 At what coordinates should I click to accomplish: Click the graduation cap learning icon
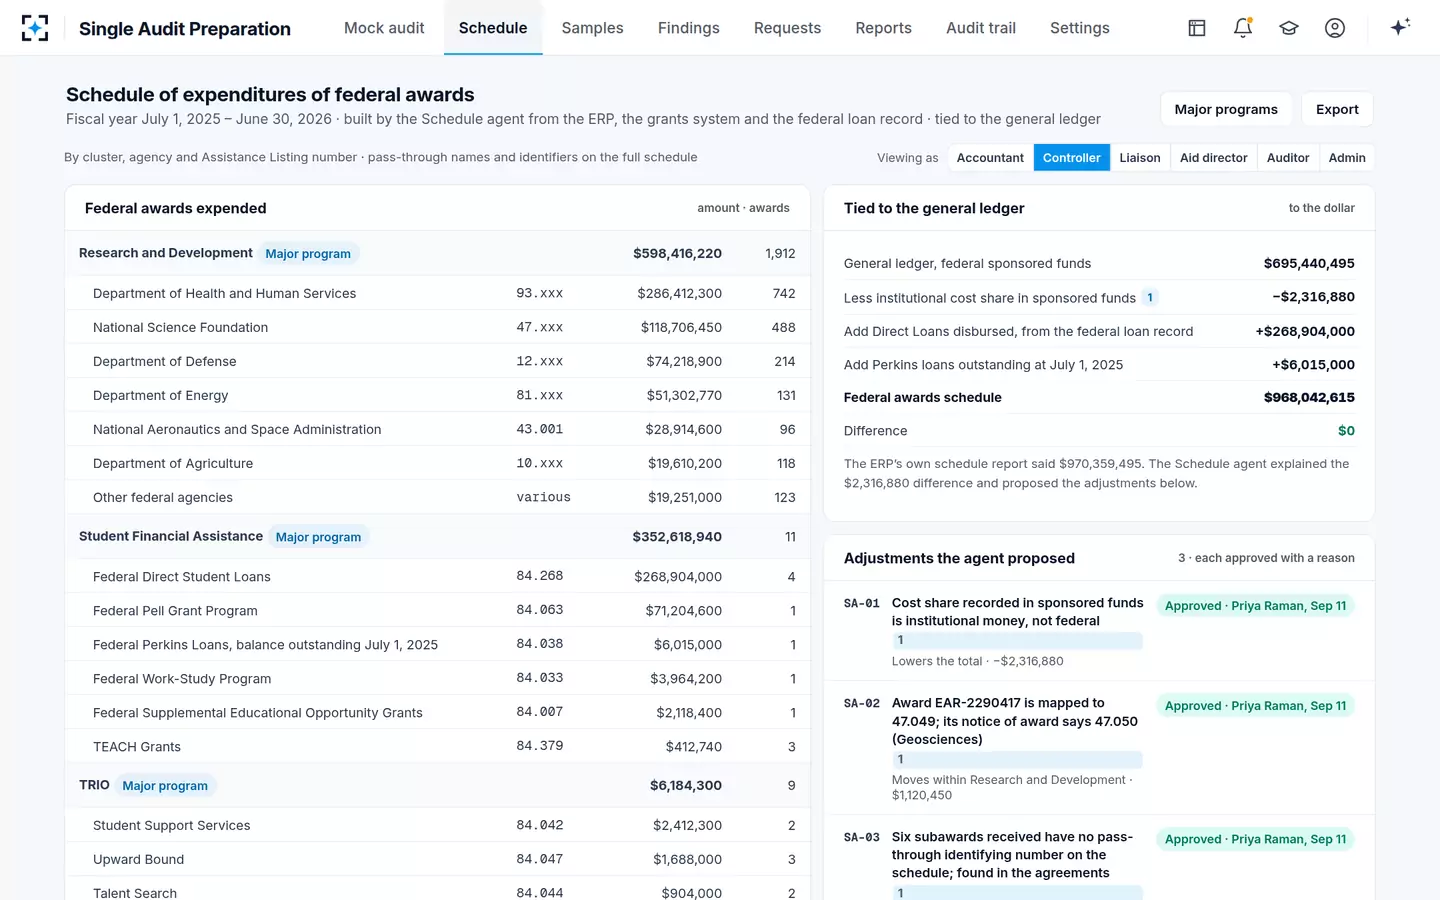[x=1289, y=28]
